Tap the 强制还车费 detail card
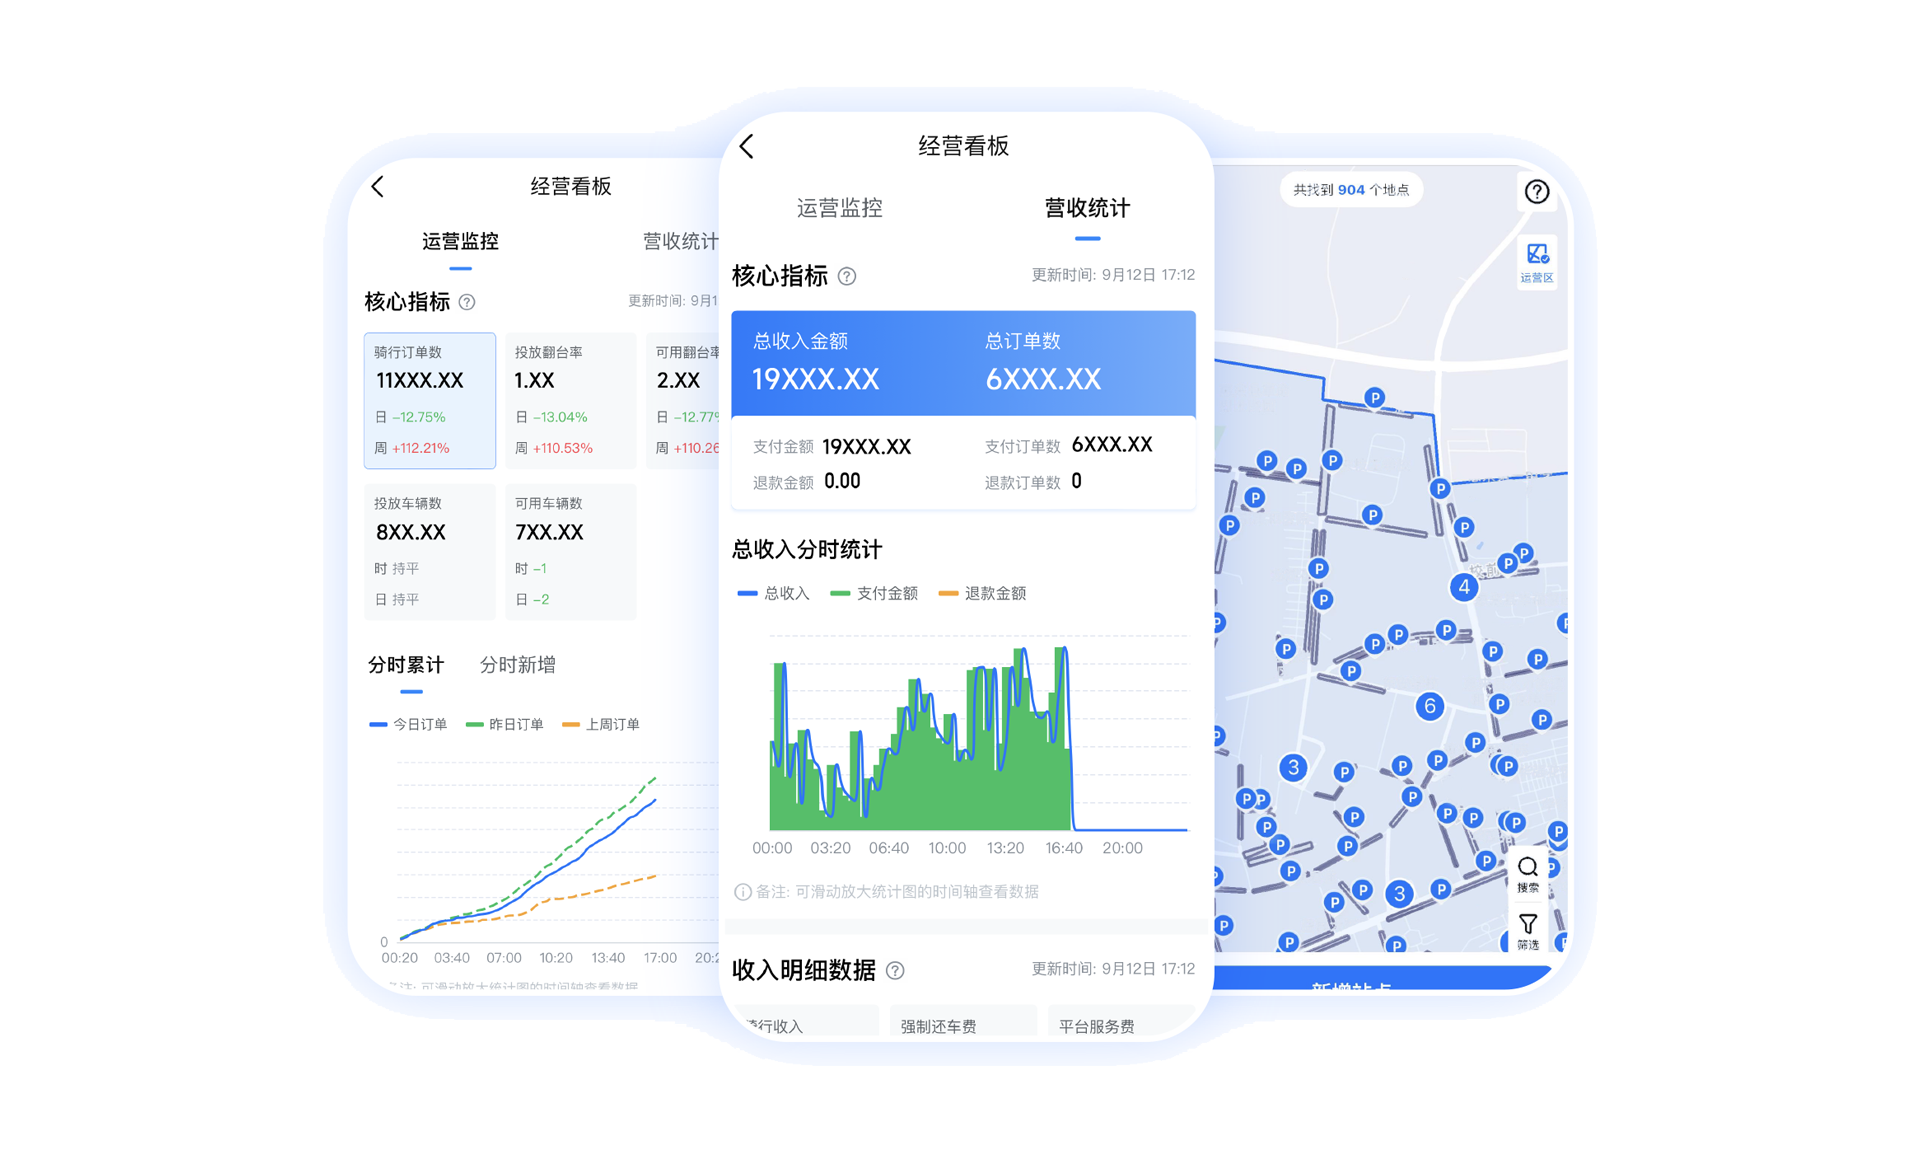The width and height of the screenshot is (1920, 1152). point(961,1024)
